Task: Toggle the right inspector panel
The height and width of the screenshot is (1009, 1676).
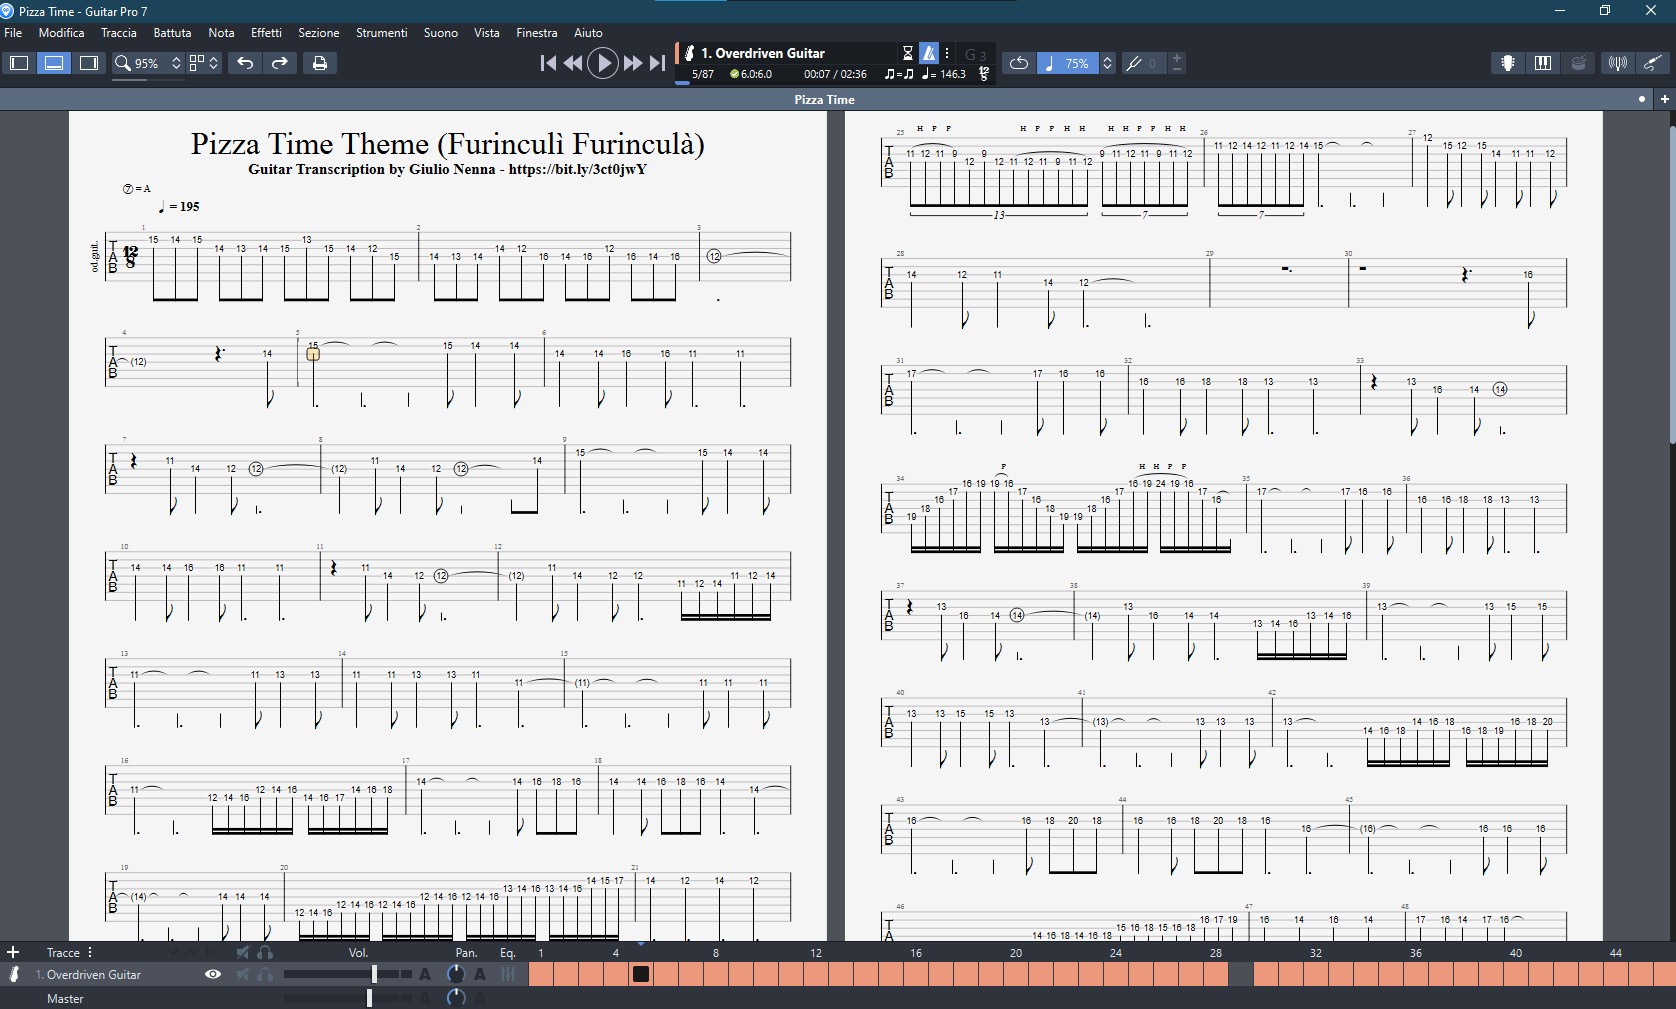Action: (89, 63)
